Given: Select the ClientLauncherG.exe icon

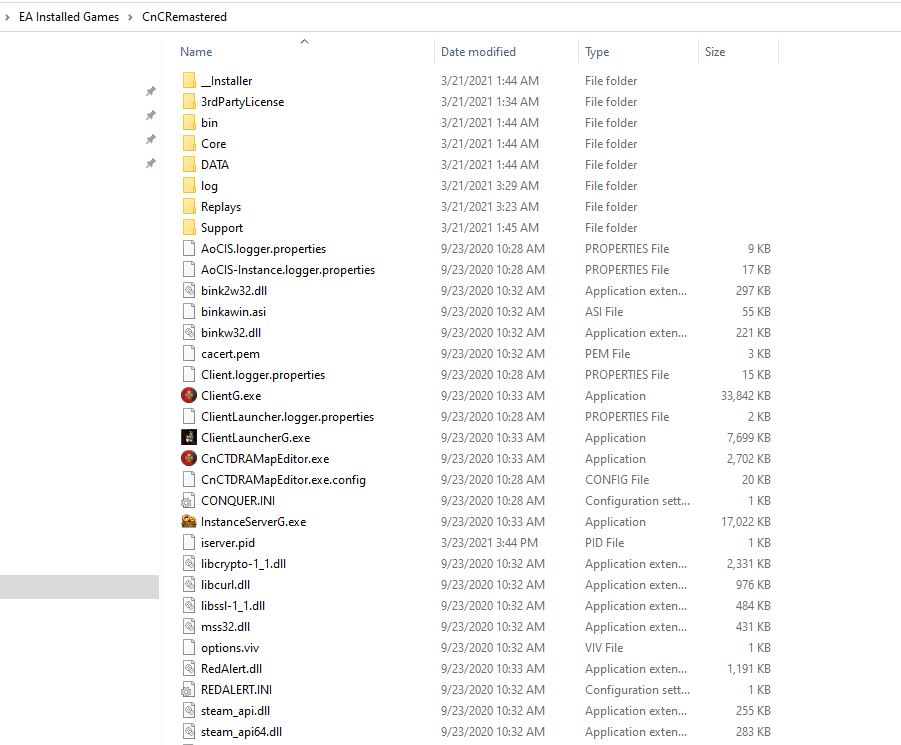Looking at the screenshot, I should (x=189, y=438).
